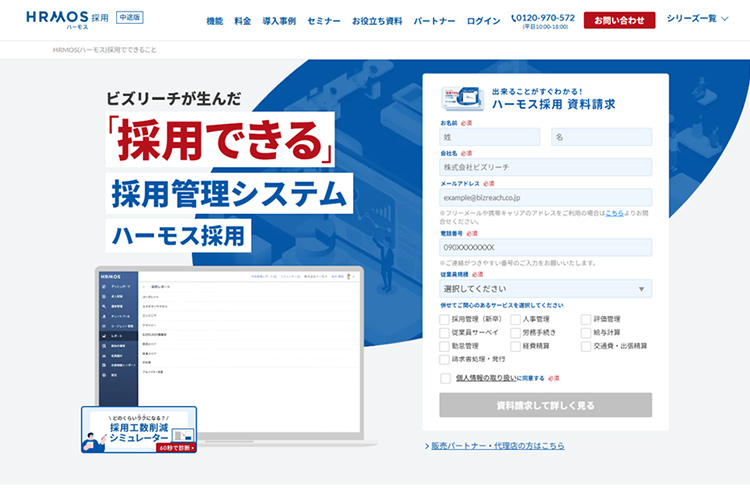Expand the シリーズ一覧 dropdown
Screen dimensions: 750x488
(x=697, y=19)
